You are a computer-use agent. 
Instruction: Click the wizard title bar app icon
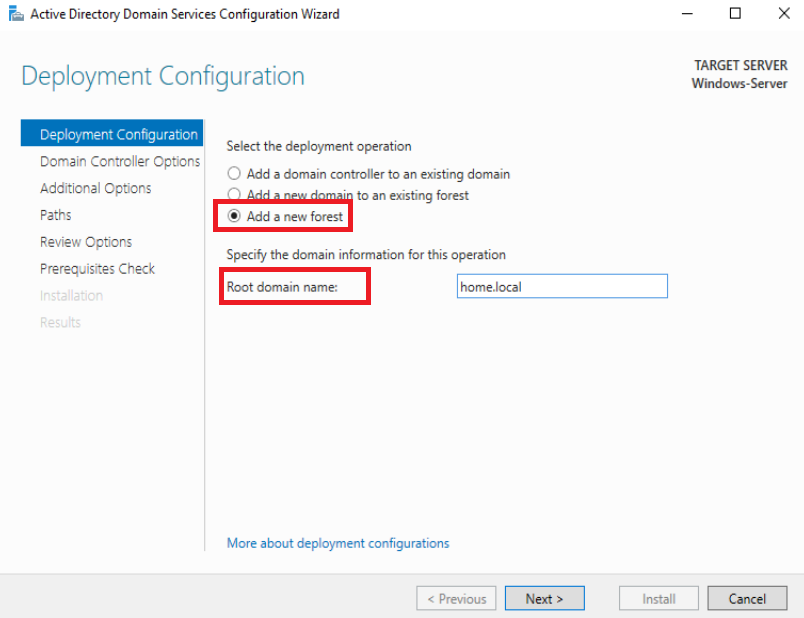point(16,14)
